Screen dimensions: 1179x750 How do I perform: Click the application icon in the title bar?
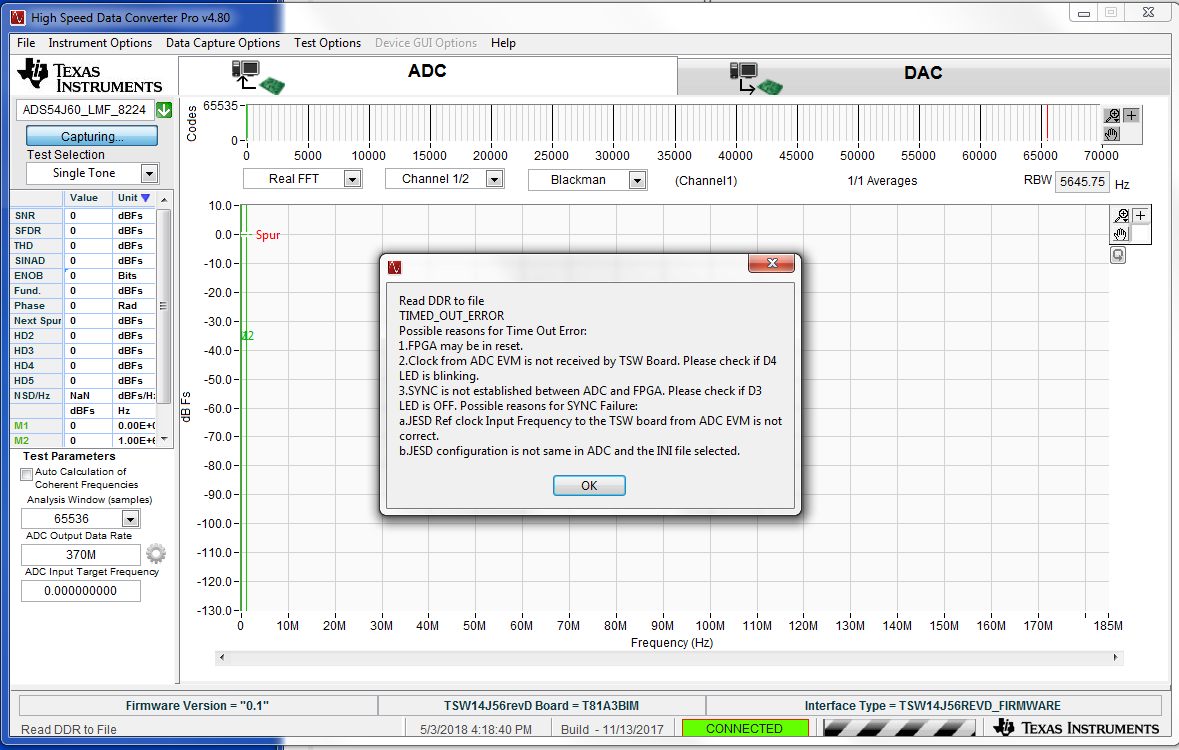(x=18, y=17)
